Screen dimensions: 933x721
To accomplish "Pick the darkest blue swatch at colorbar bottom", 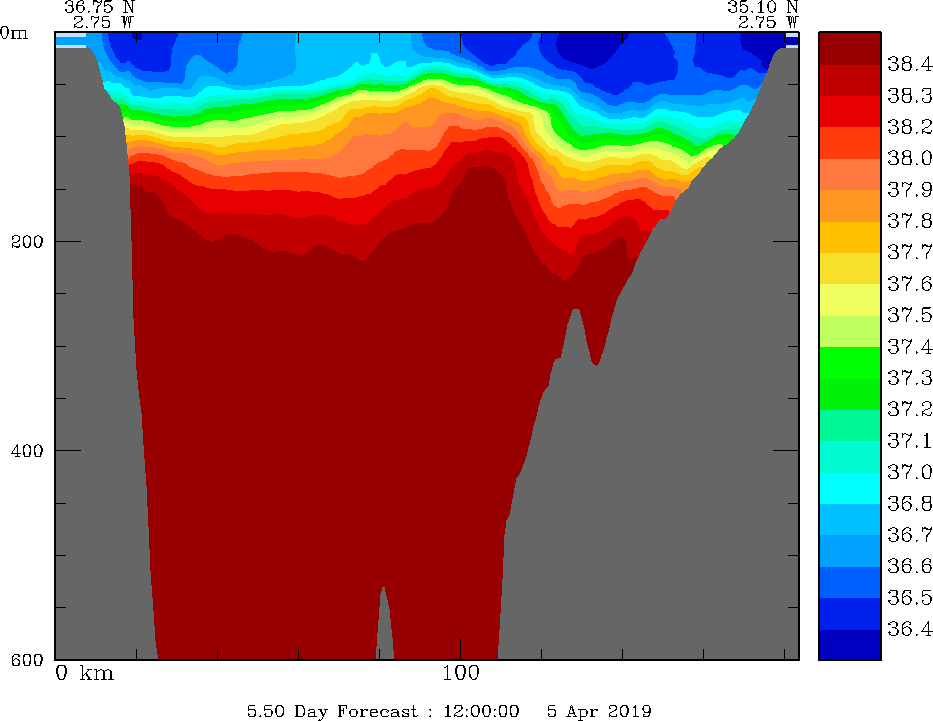I will click(850, 645).
